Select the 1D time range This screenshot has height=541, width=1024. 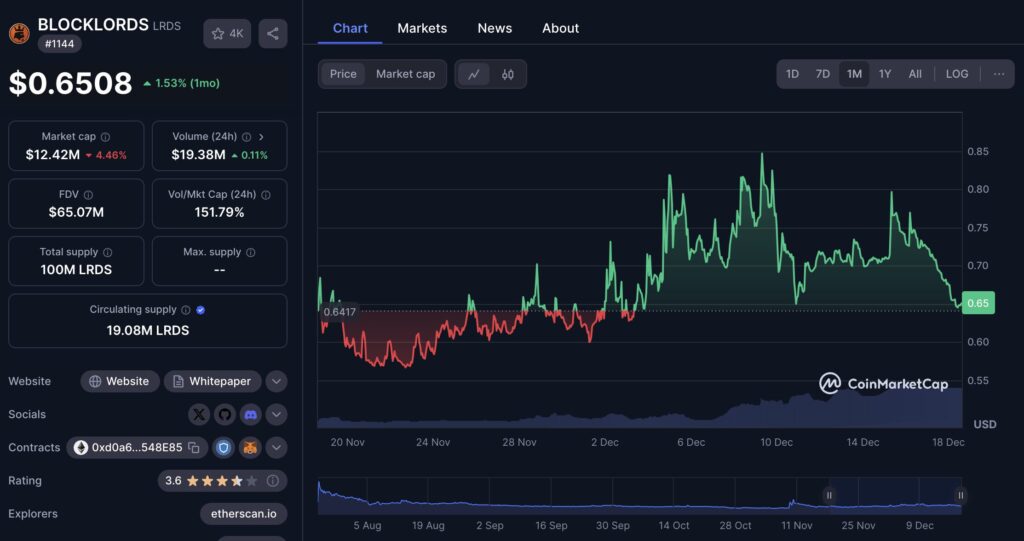pos(792,74)
